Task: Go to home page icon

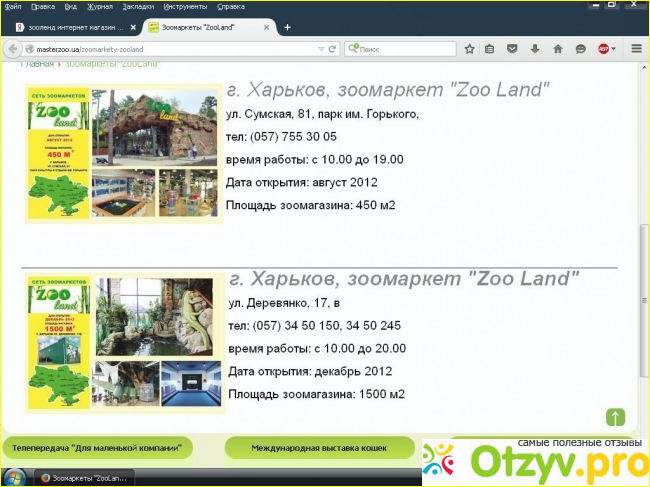Action: point(558,49)
